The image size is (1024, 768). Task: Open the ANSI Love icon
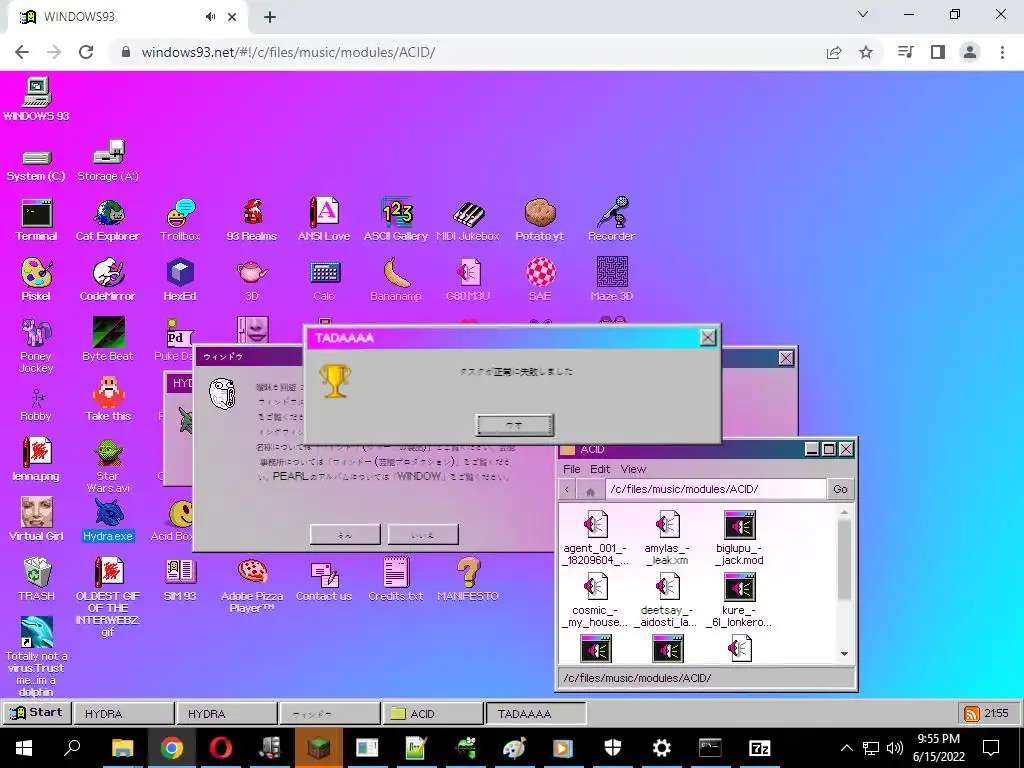point(324,213)
